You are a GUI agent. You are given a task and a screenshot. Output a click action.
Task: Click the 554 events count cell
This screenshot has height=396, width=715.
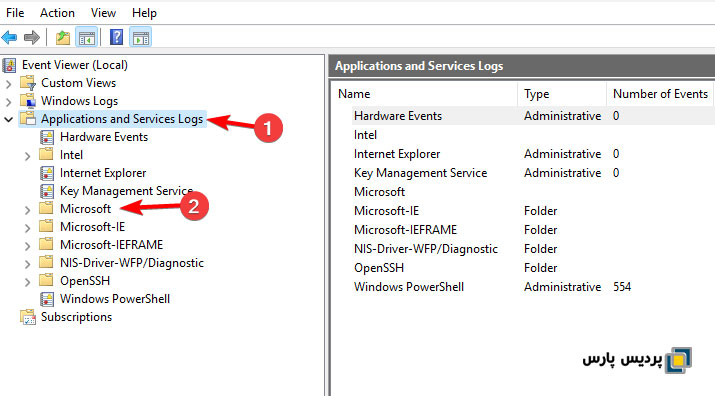622,287
